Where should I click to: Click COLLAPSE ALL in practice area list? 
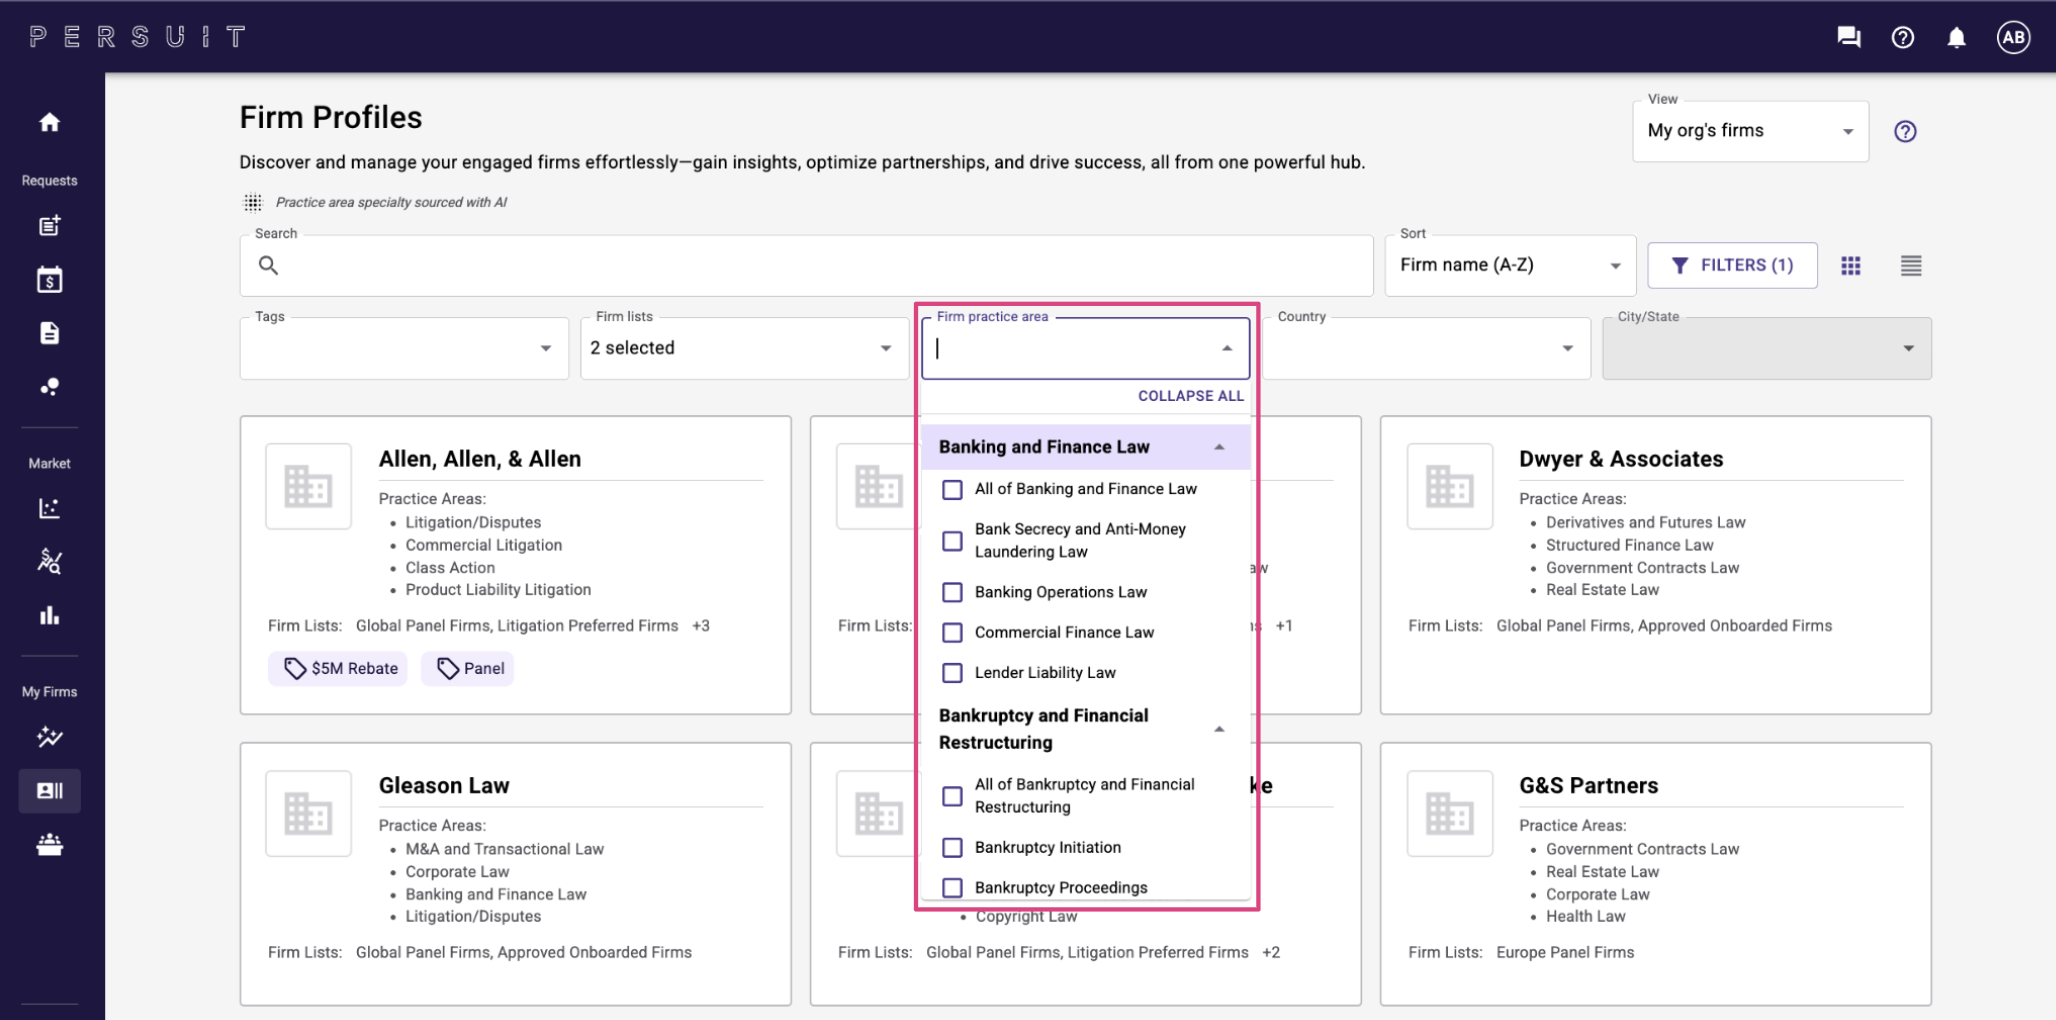[1190, 396]
